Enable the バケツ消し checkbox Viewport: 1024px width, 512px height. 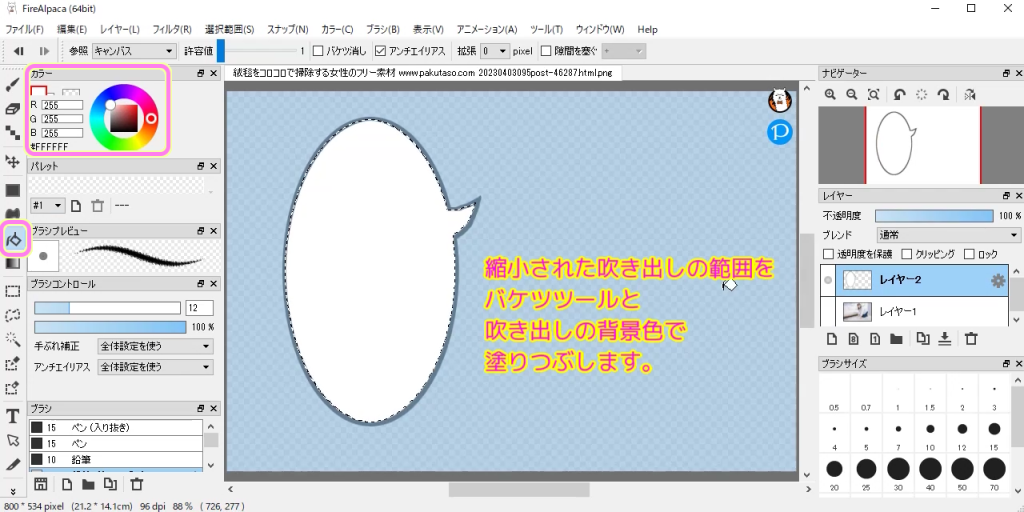[x=318, y=51]
